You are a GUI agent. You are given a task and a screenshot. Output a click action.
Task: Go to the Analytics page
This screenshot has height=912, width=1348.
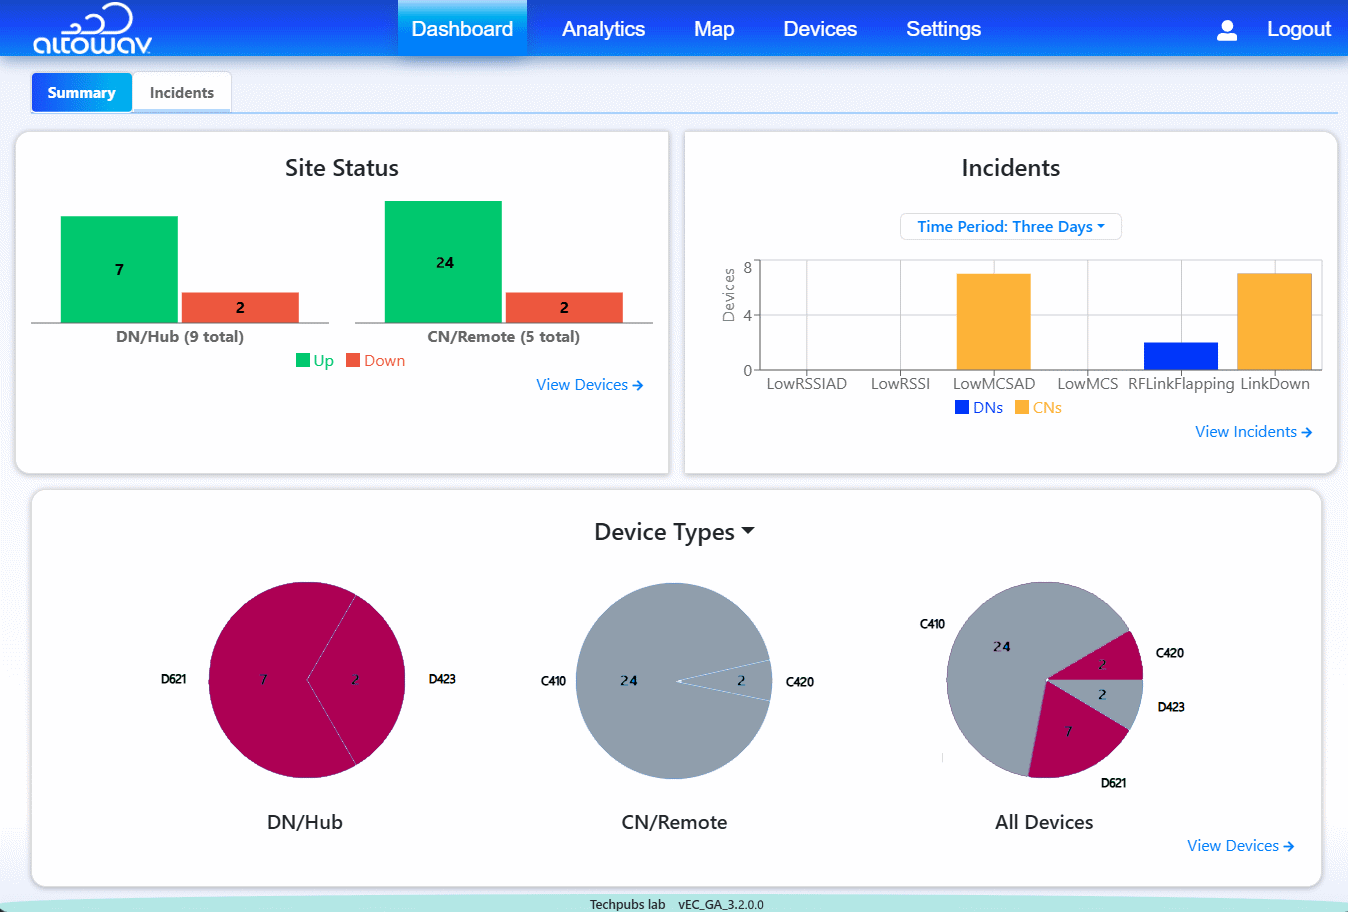pyautogui.click(x=603, y=29)
